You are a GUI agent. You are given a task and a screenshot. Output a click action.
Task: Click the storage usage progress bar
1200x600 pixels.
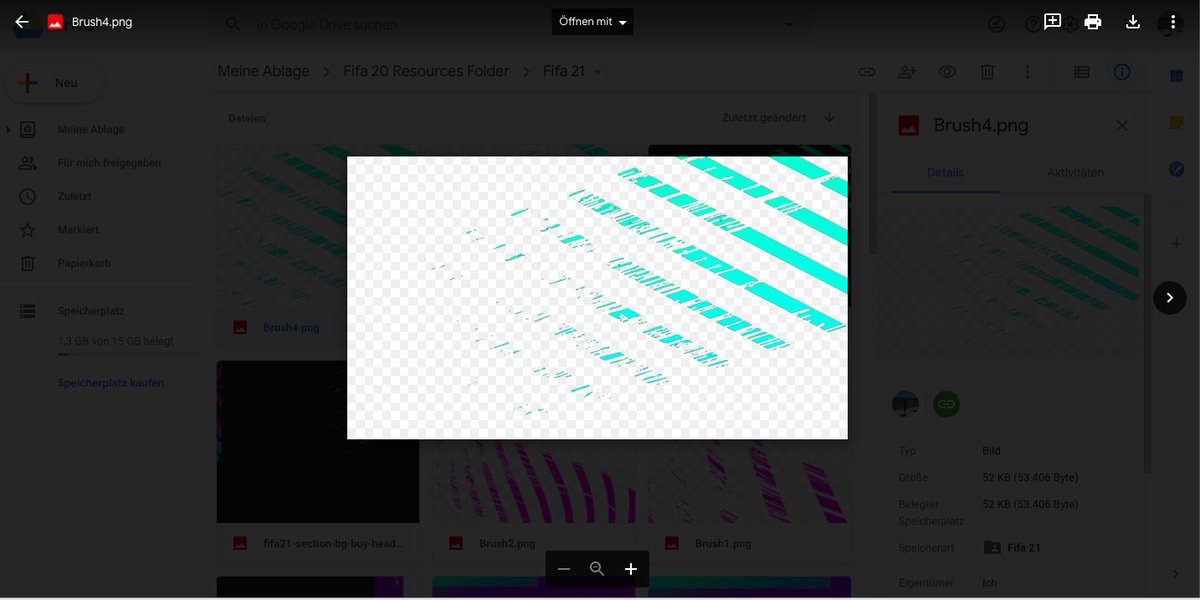click(127, 354)
